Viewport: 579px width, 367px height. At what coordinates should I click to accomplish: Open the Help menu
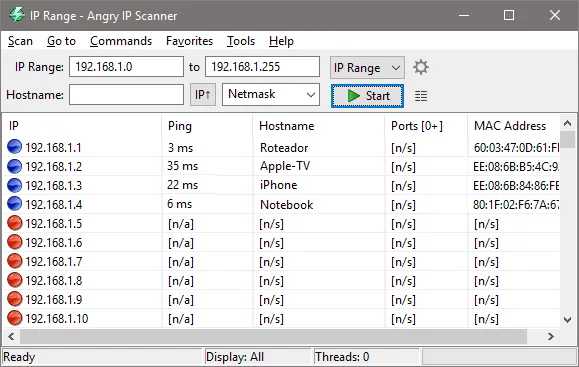(x=281, y=41)
